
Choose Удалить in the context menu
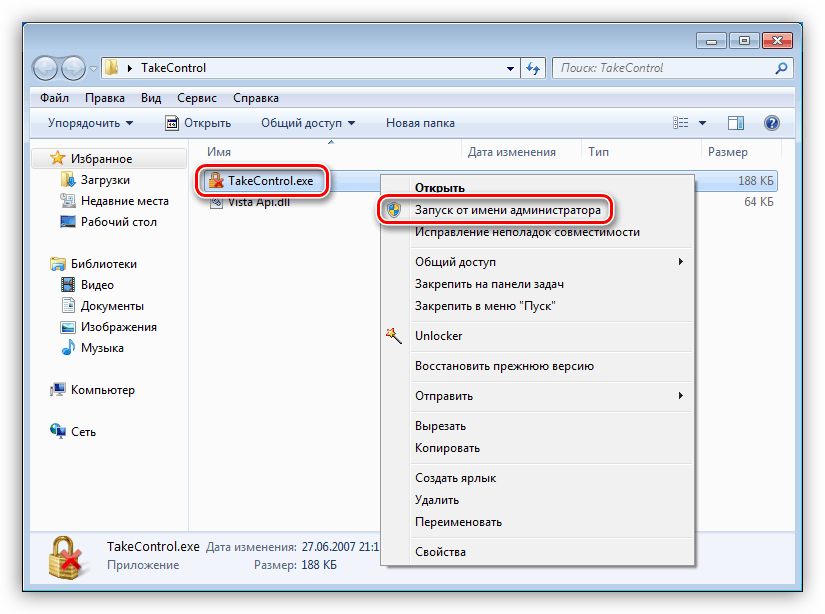[x=437, y=500]
